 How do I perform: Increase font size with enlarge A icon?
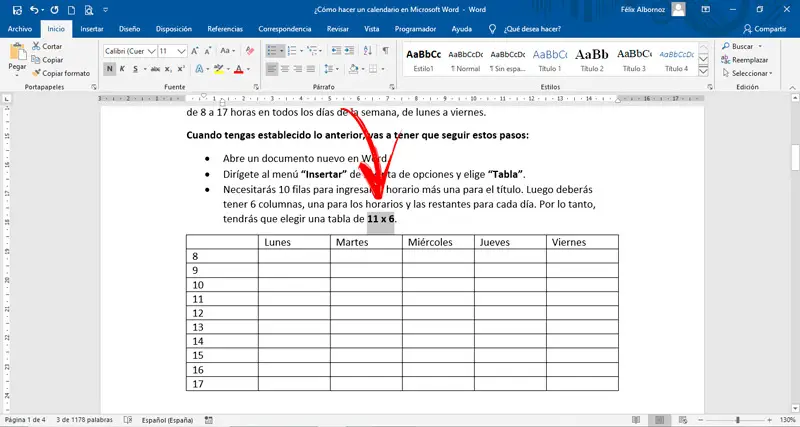[x=195, y=51]
